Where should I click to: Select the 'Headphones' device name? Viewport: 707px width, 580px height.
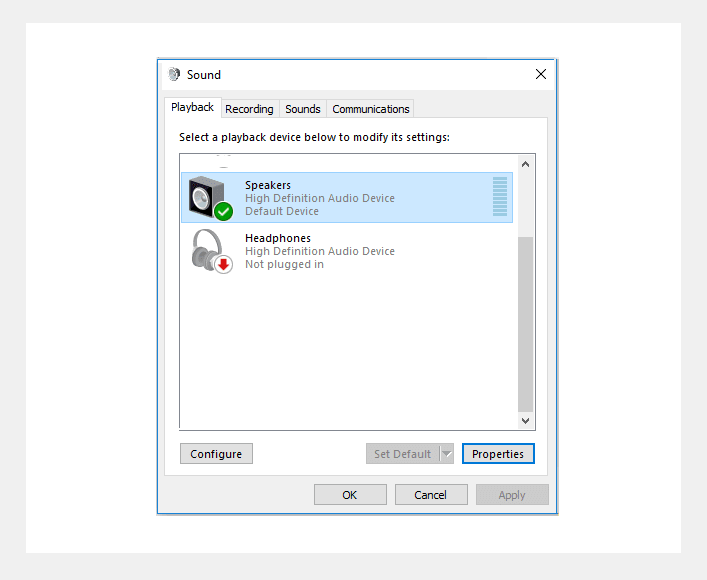click(278, 238)
